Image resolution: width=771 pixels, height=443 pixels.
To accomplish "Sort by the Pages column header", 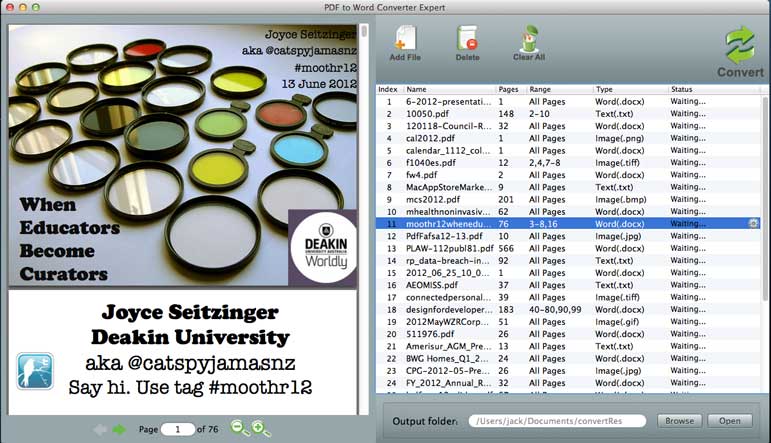I will 510,90.
